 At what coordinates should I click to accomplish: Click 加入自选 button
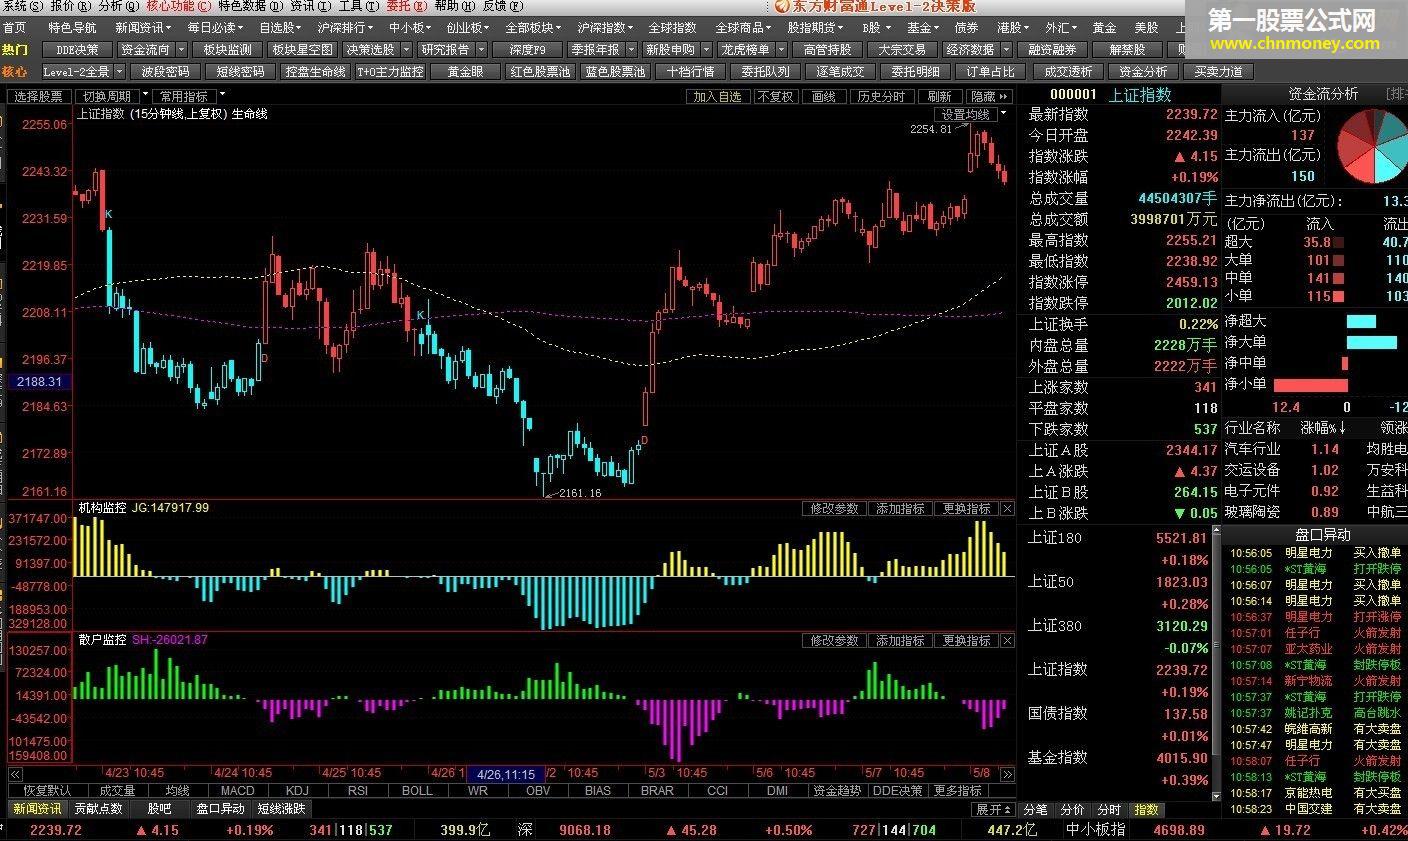tap(718, 96)
